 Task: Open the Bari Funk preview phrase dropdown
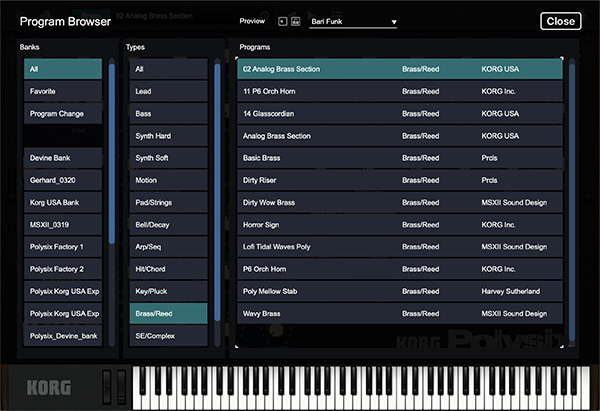coord(353,22)
